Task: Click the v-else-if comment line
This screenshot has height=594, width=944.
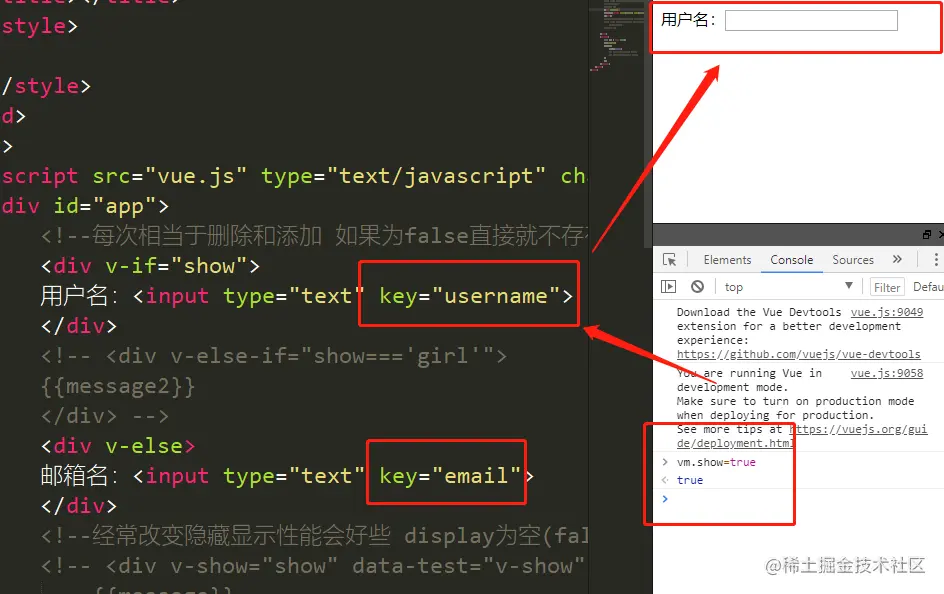Action: tap(274, 356)
